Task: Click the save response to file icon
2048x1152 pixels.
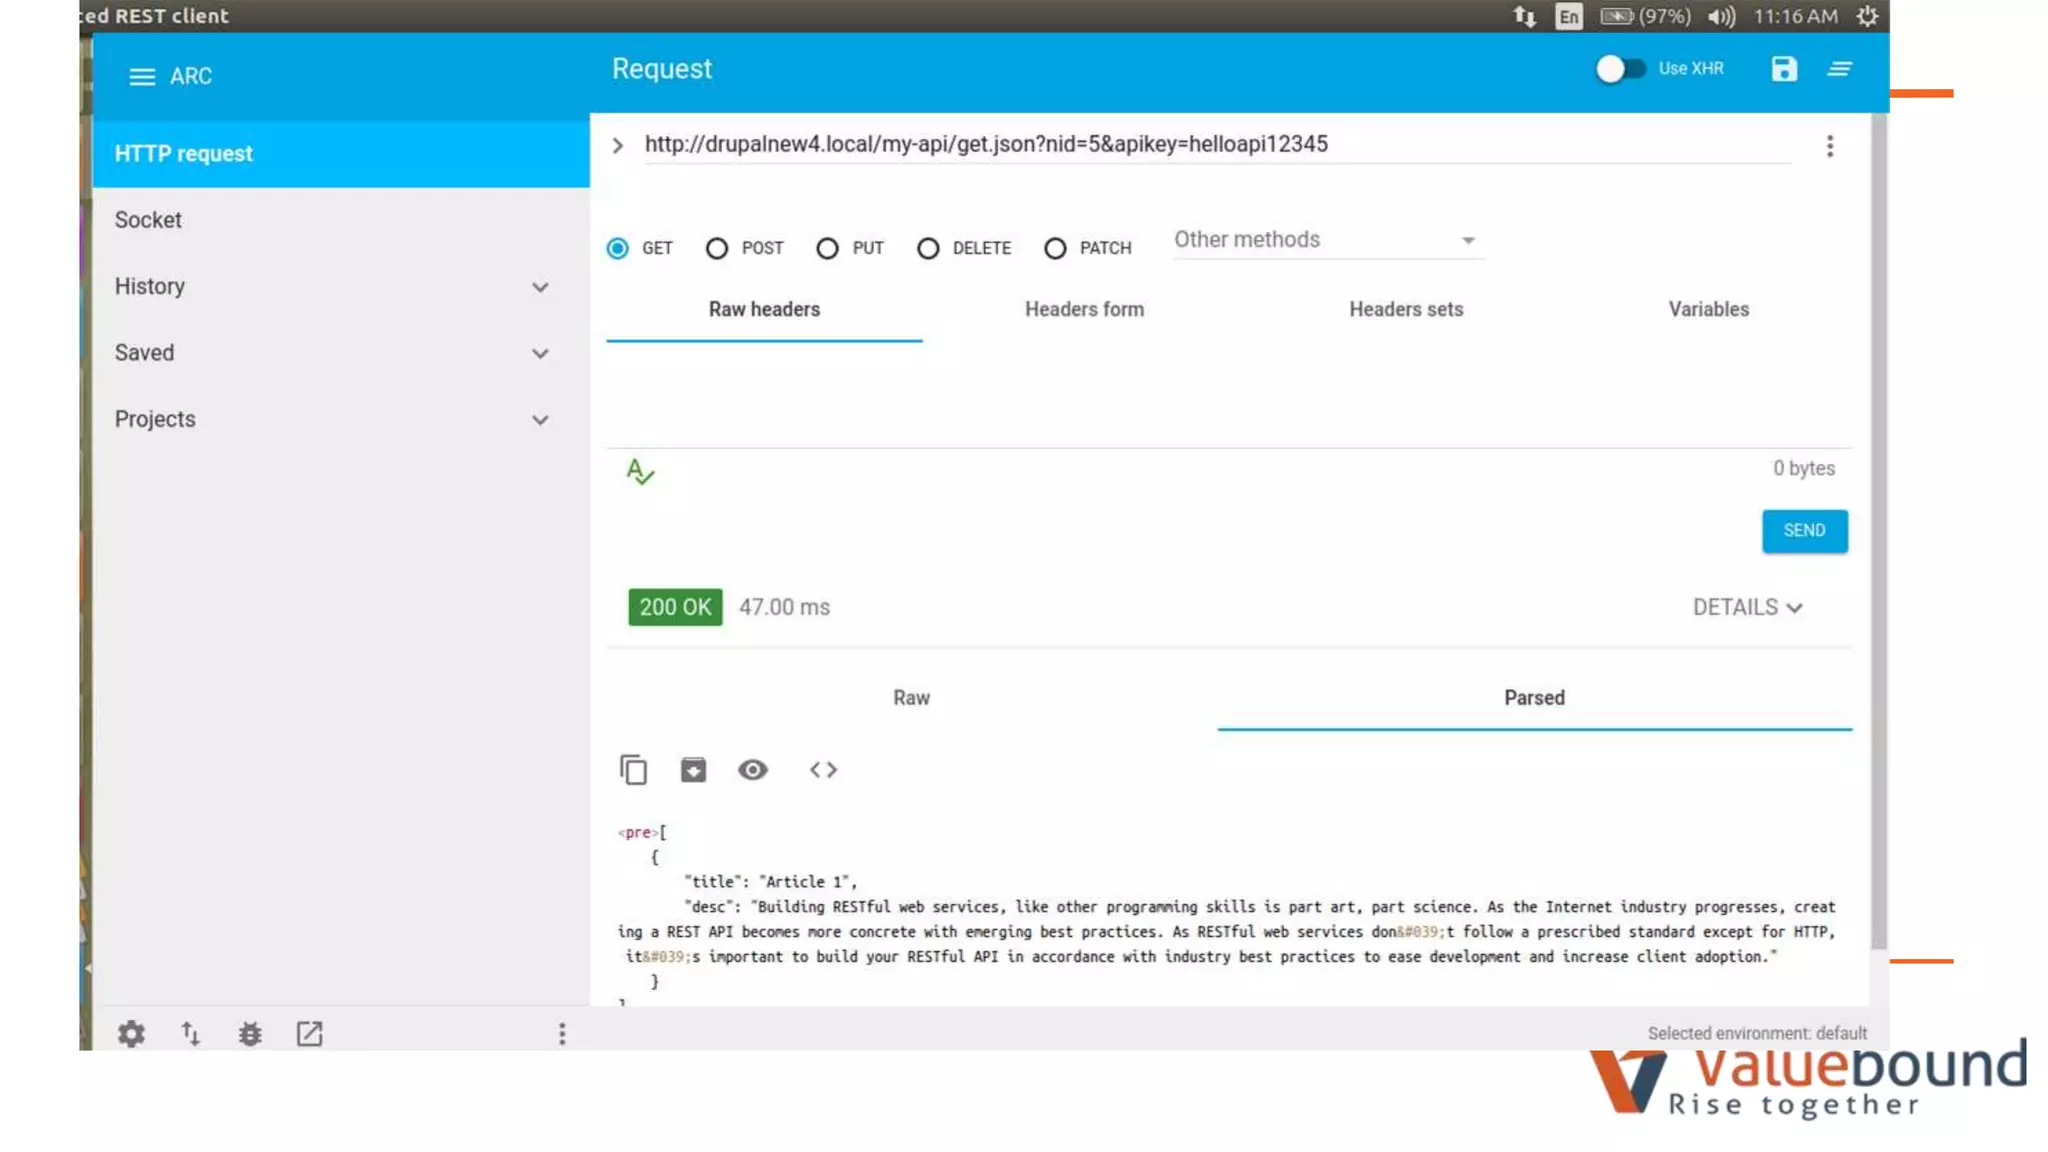Action: click(693, 770)
